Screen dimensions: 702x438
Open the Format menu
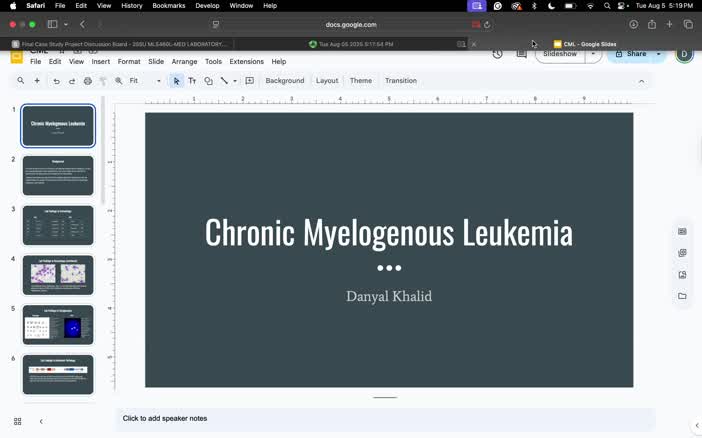coord(129,61)
